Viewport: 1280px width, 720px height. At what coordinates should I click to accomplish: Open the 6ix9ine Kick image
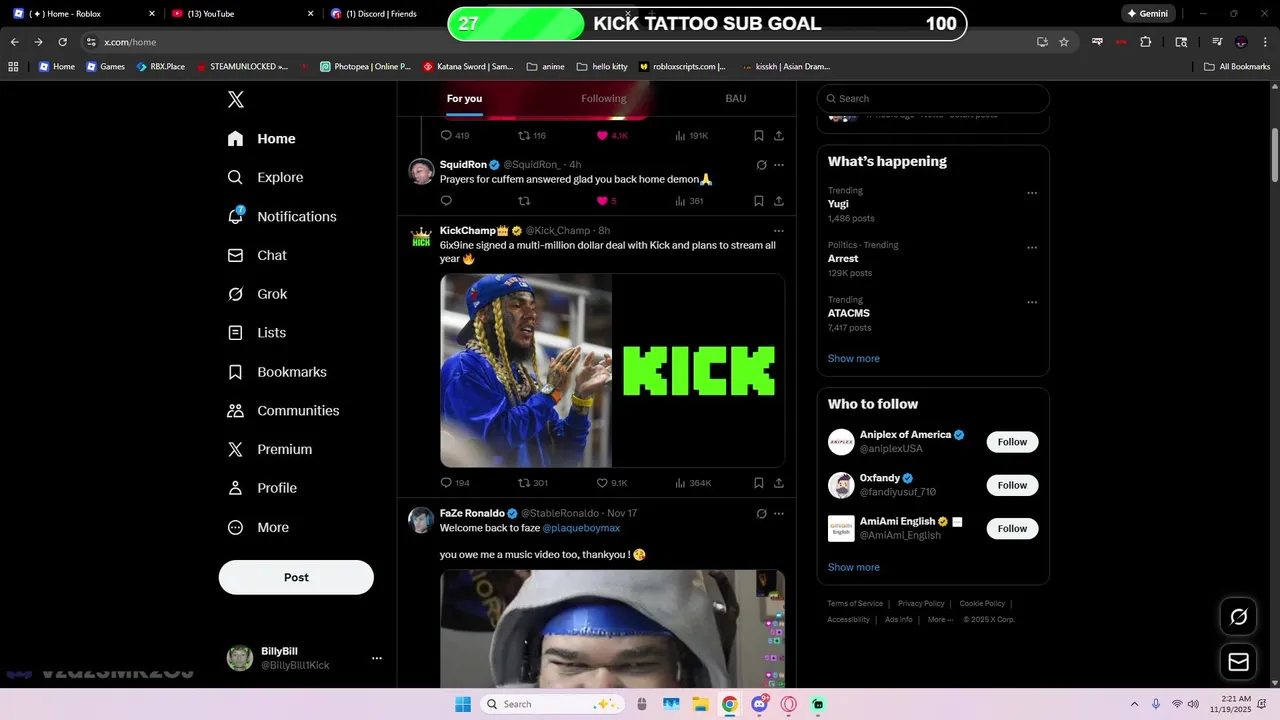pos(612,371)
